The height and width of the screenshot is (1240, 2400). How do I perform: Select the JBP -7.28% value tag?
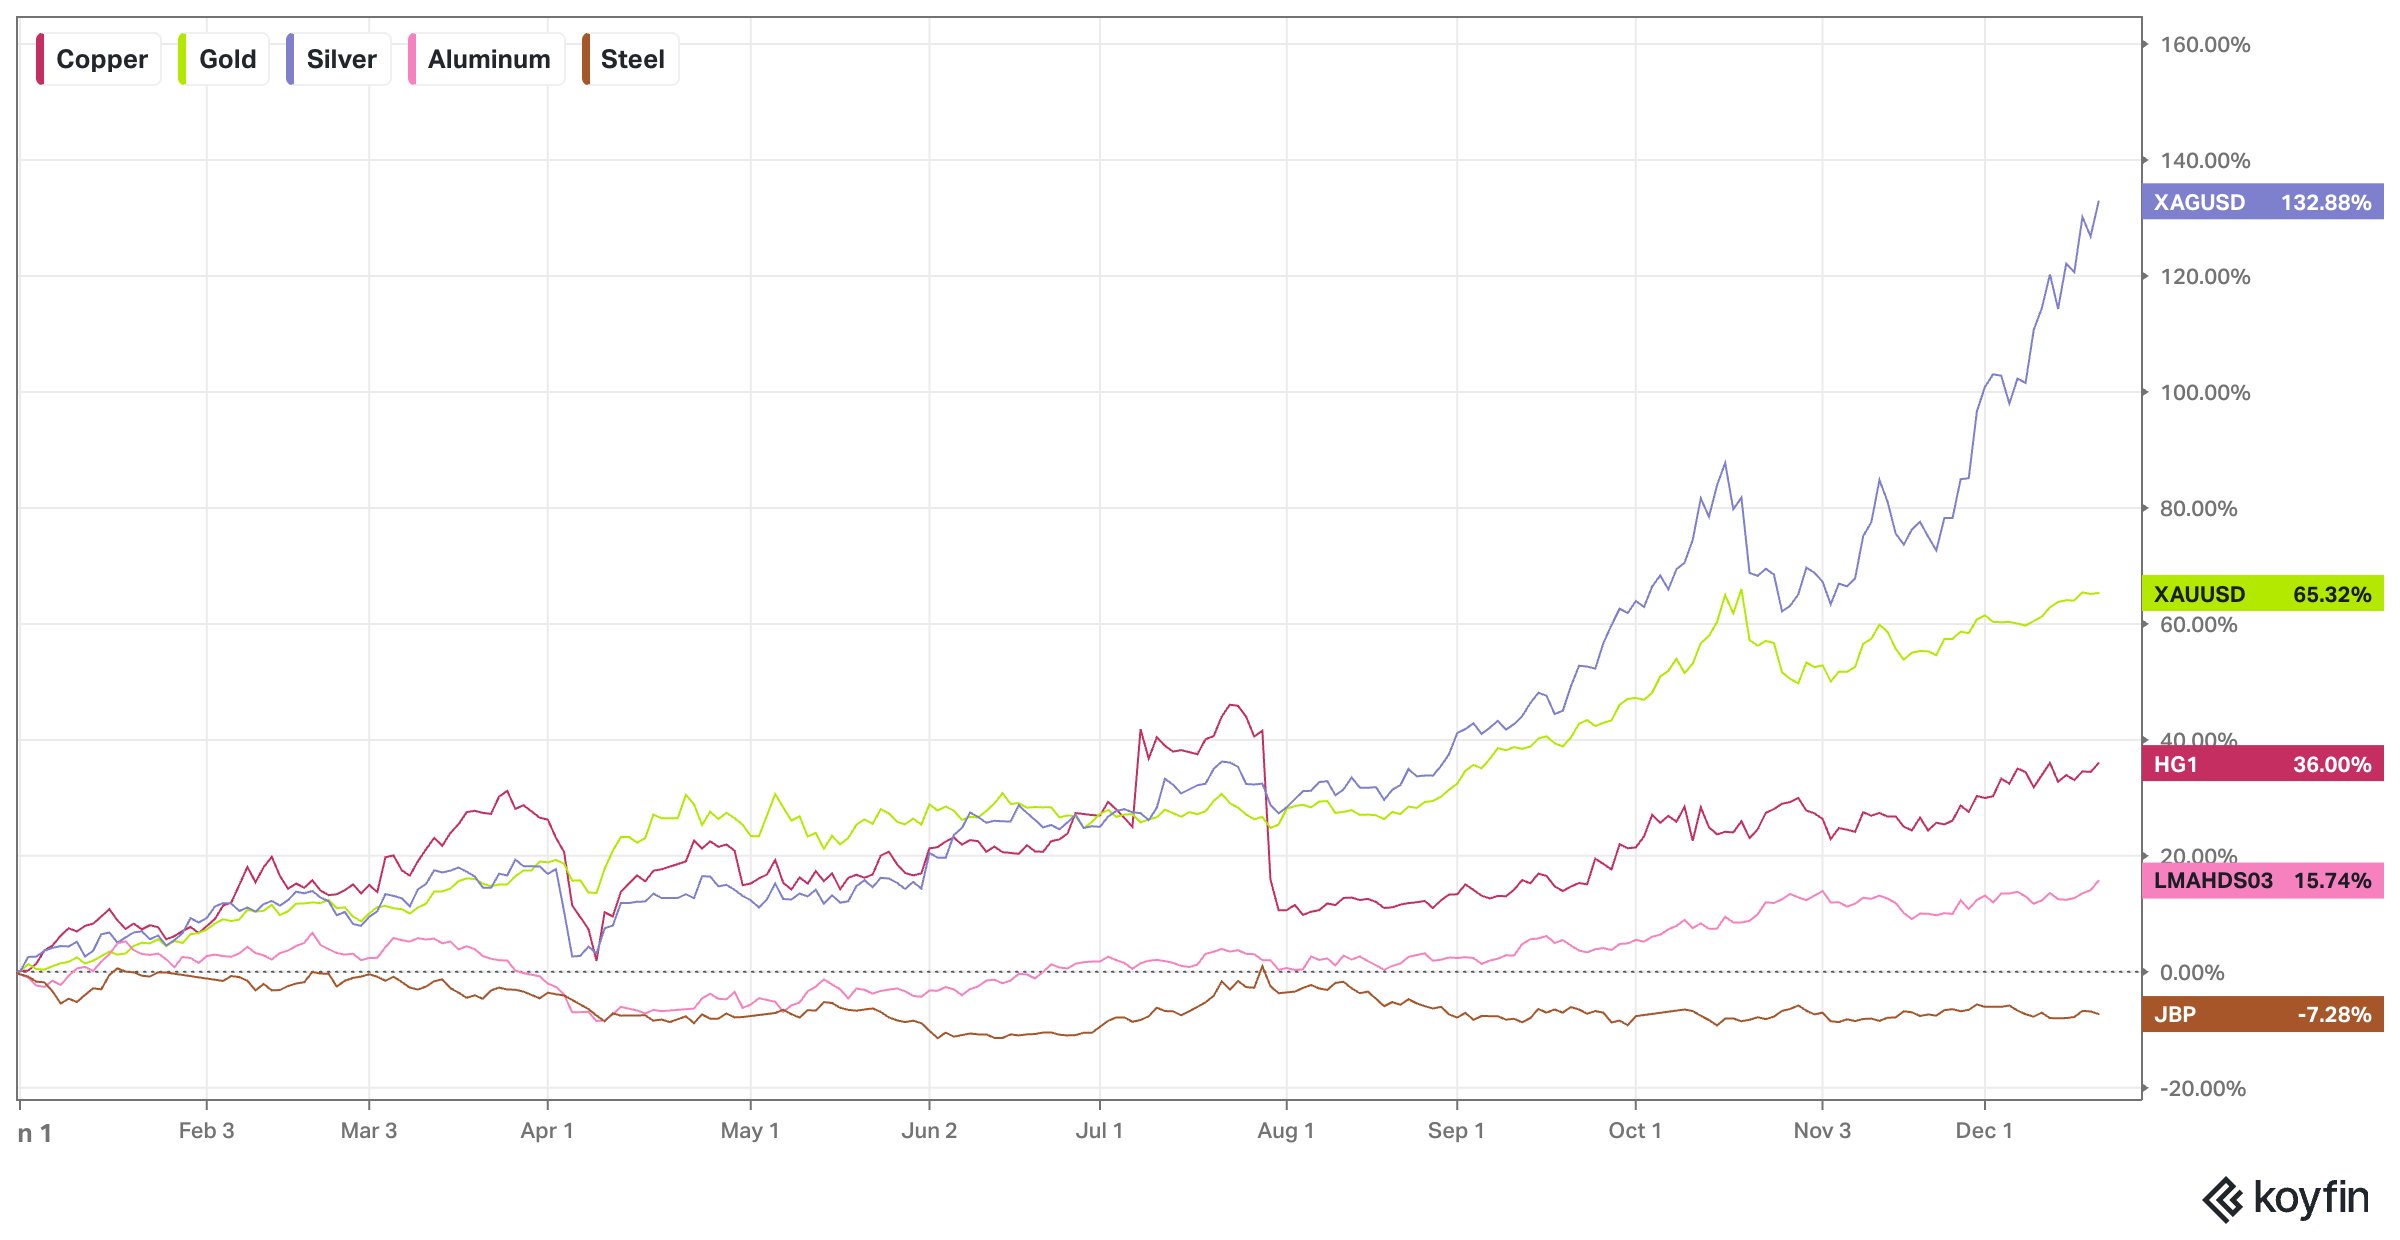tap(2262, 1014)
